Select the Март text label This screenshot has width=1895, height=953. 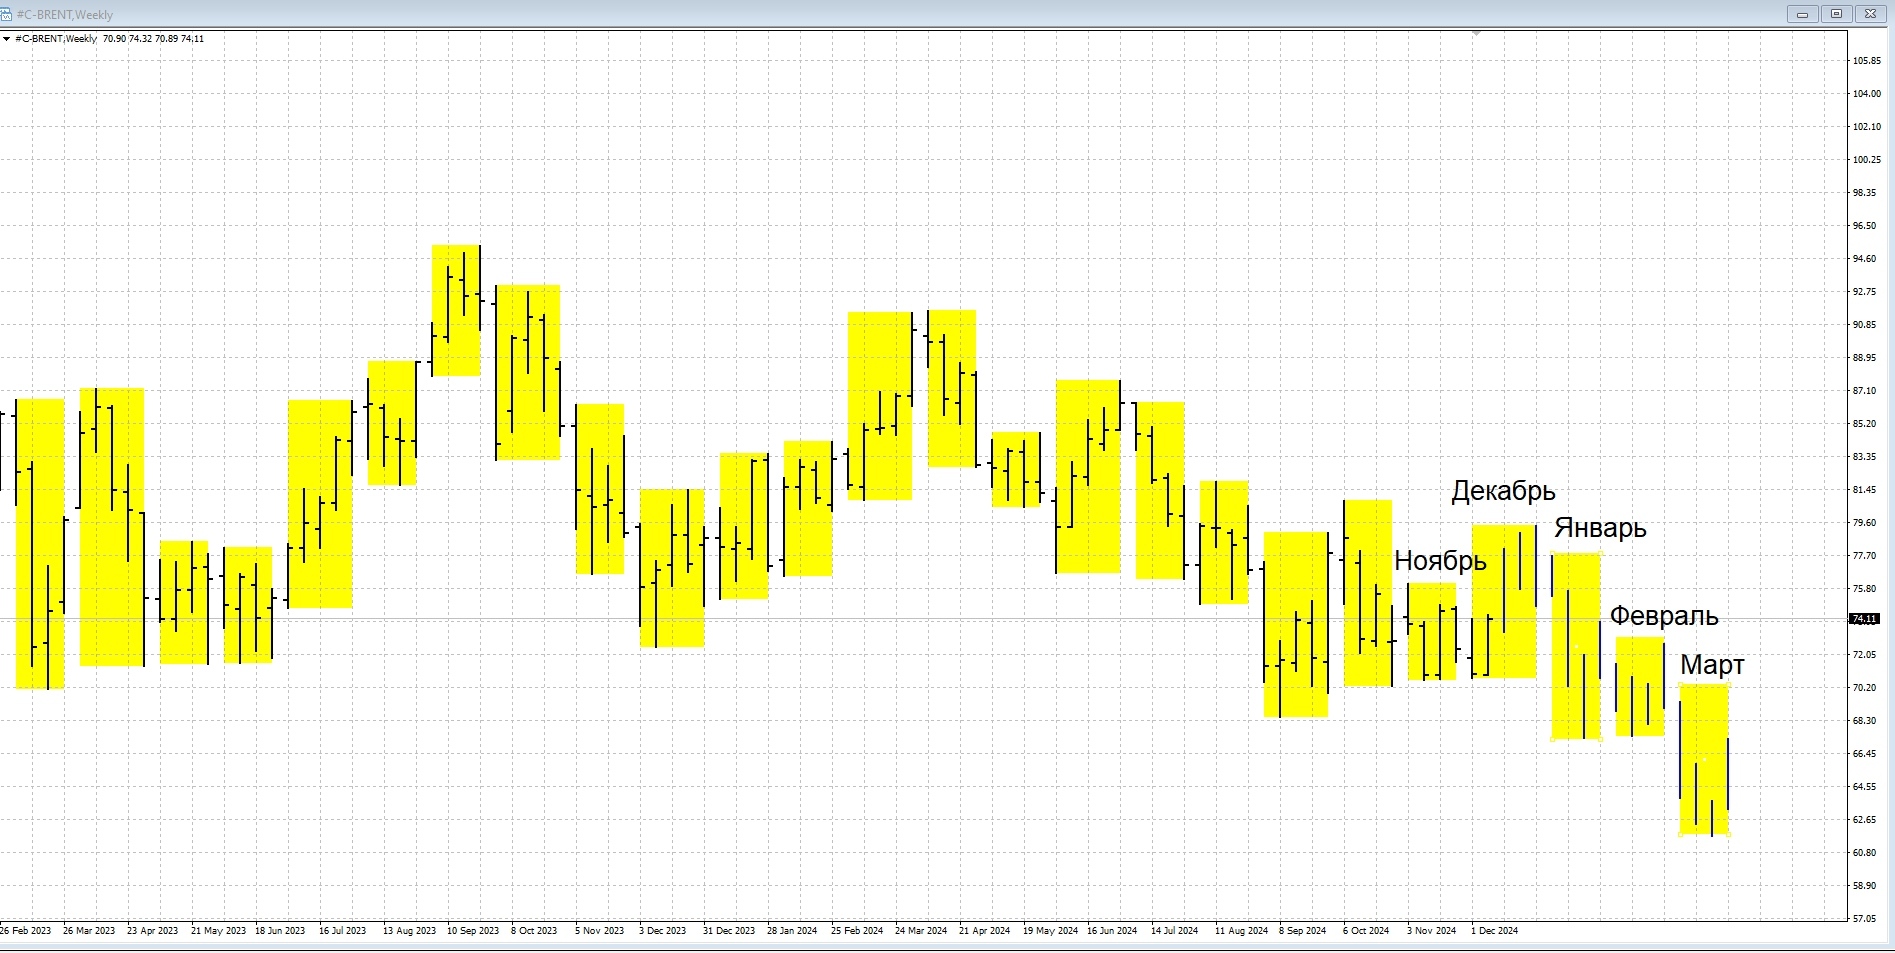pos(1712,665)
